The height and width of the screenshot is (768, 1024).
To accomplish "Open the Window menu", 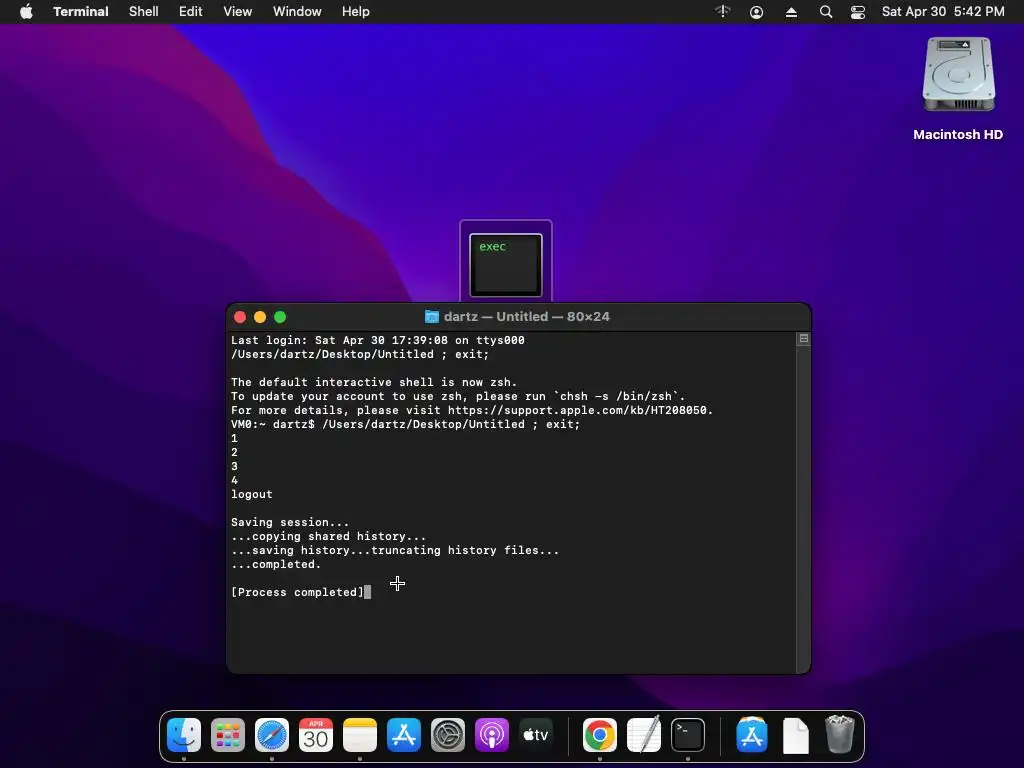I will coord(297,12).
